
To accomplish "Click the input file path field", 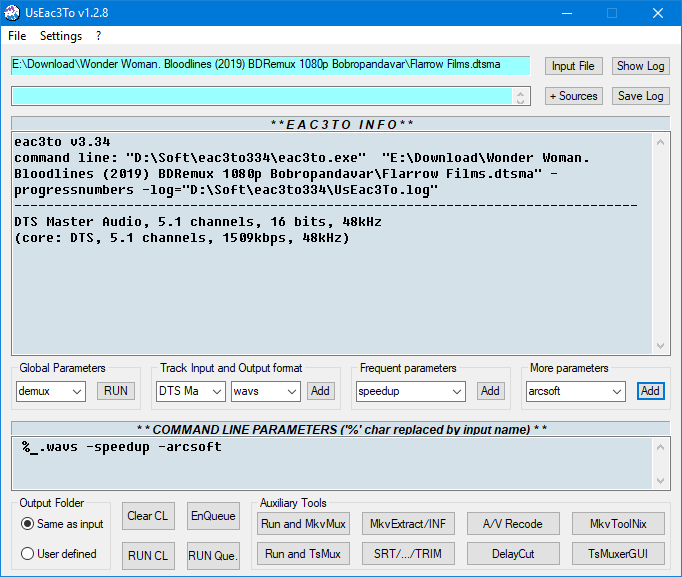I will pos(270,65).
